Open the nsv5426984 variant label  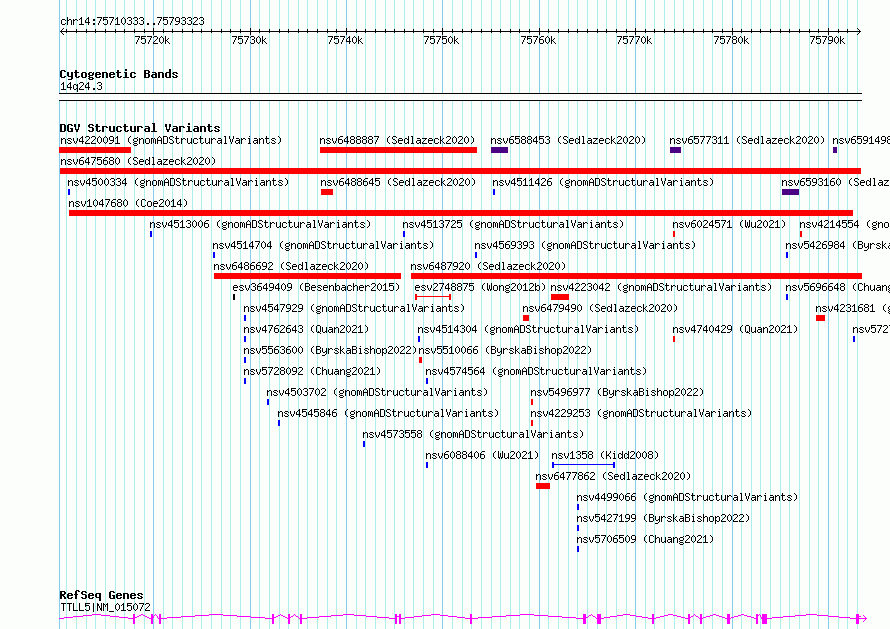837,245
